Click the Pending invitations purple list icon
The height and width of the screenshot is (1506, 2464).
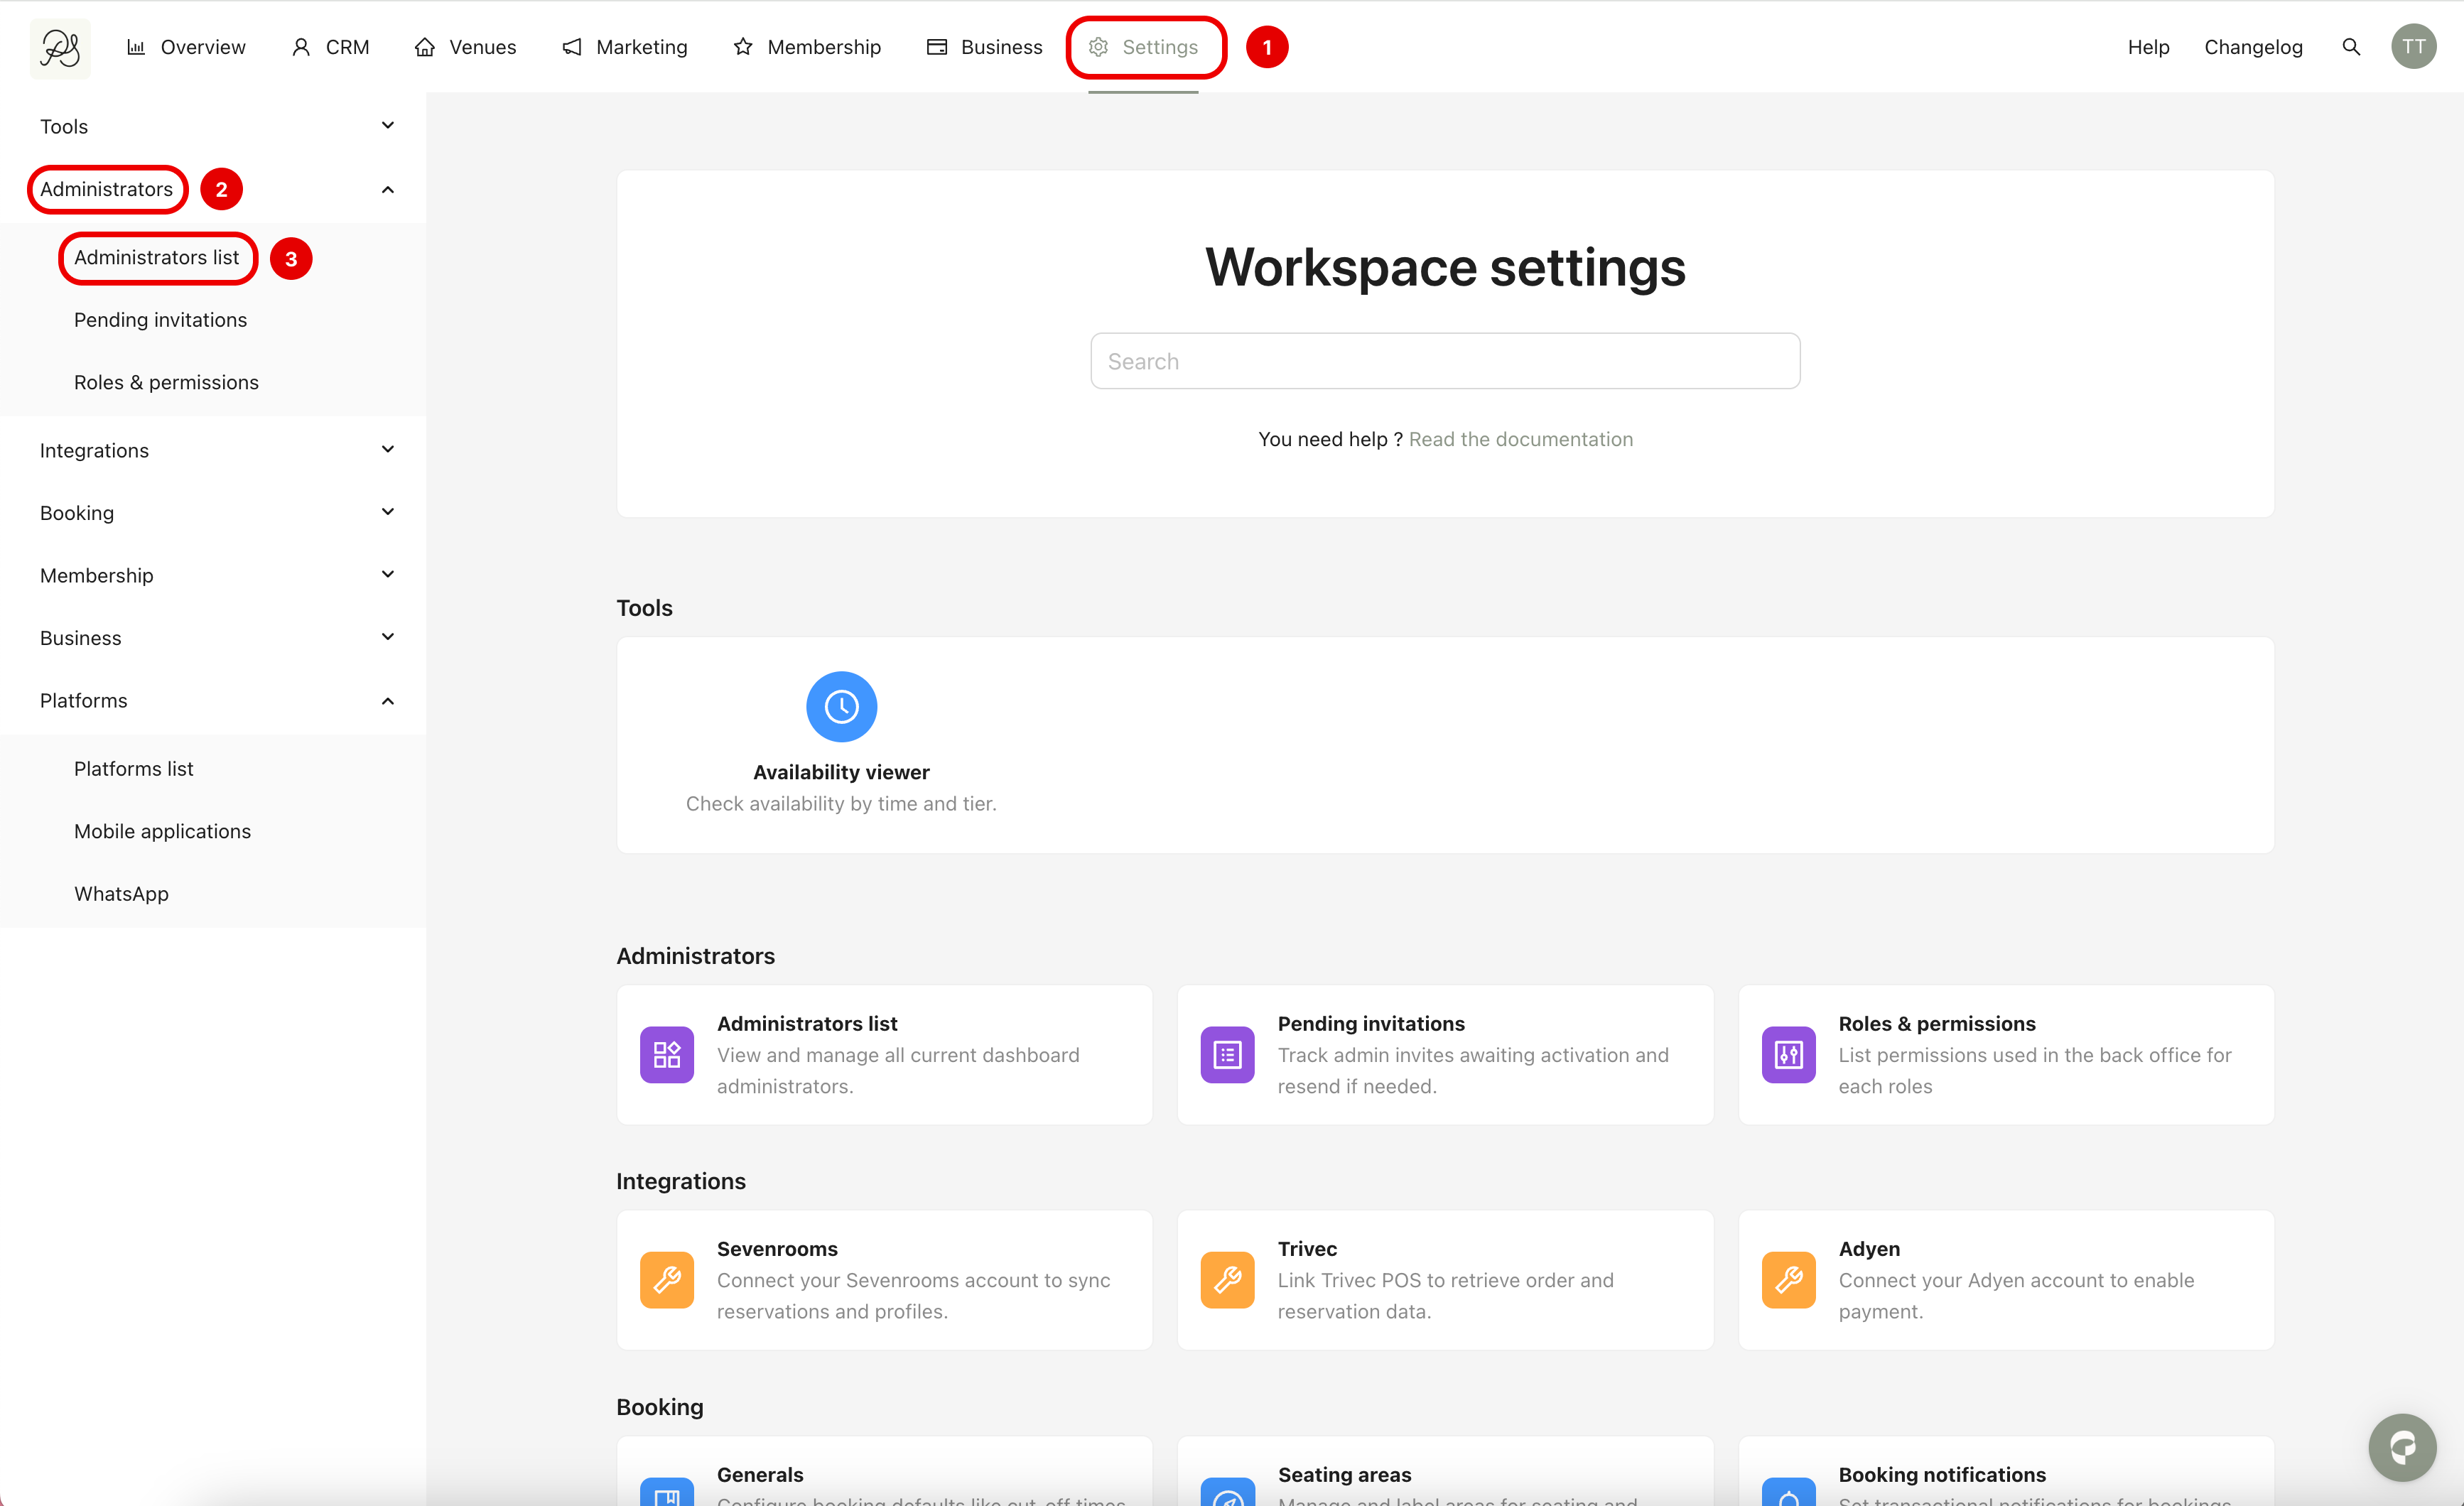pos(1227,1054)
